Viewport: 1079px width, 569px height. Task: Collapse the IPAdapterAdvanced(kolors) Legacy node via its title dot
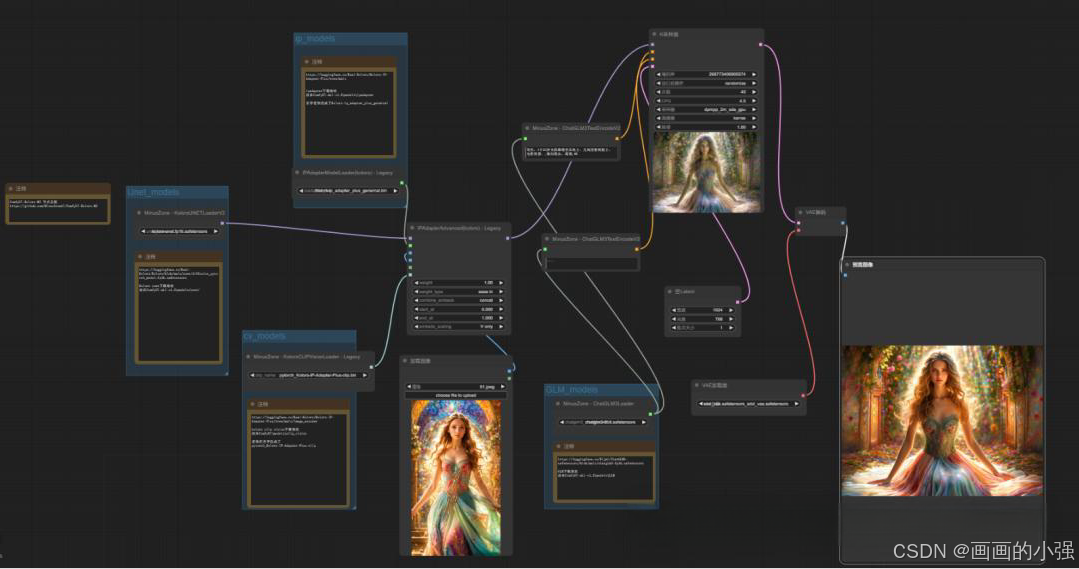[x=412, y=228]
